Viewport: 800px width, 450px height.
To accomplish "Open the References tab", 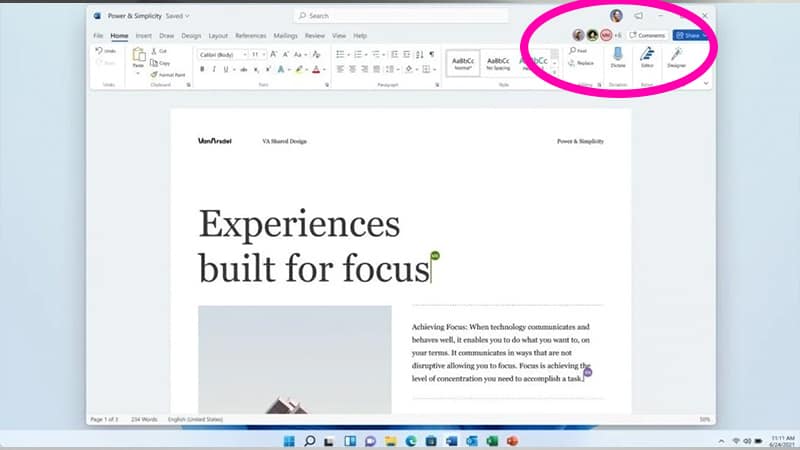I will (x=252, y=35).
